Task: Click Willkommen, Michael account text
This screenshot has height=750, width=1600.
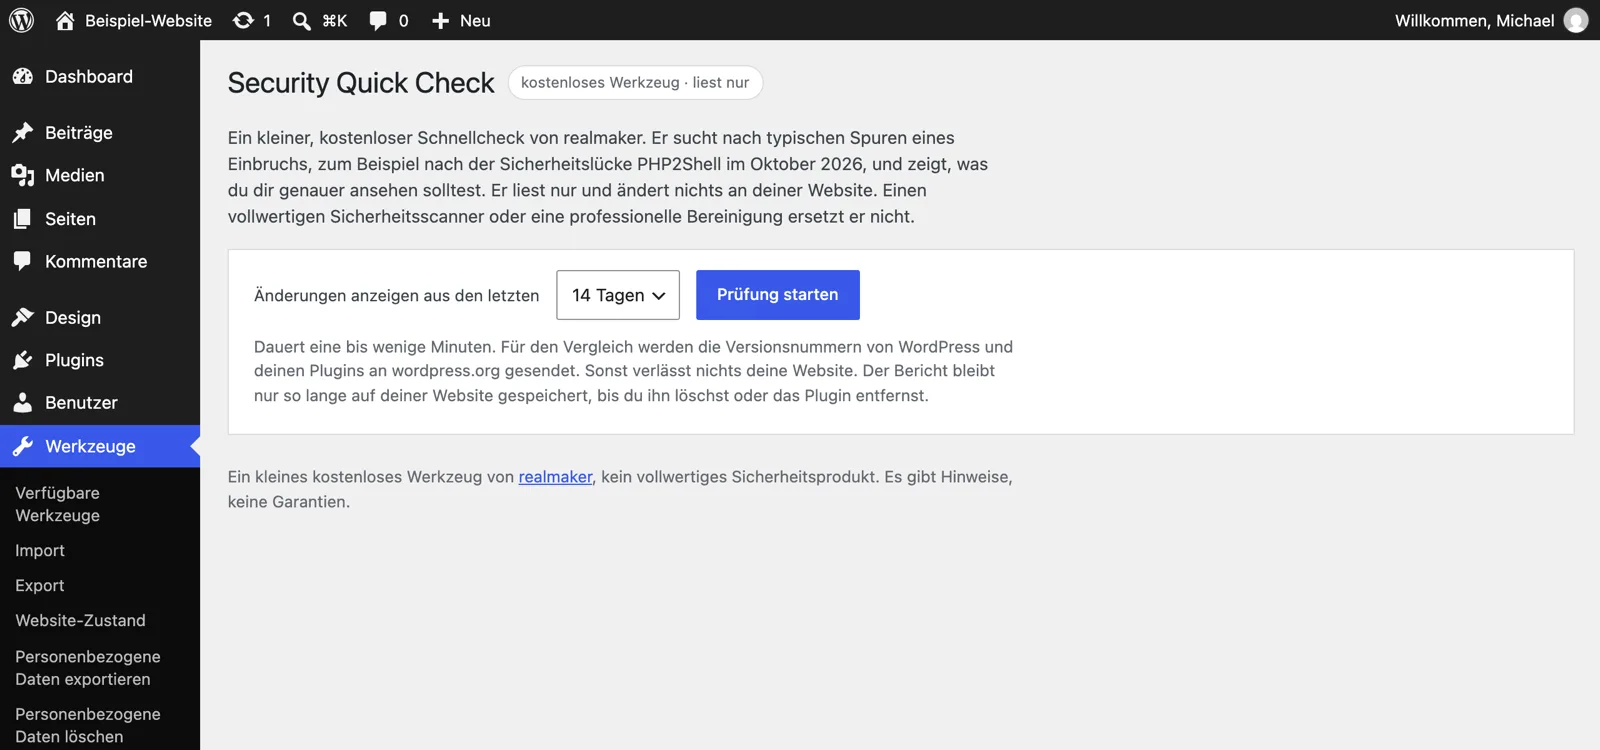Action: [x=1475, y=21]
